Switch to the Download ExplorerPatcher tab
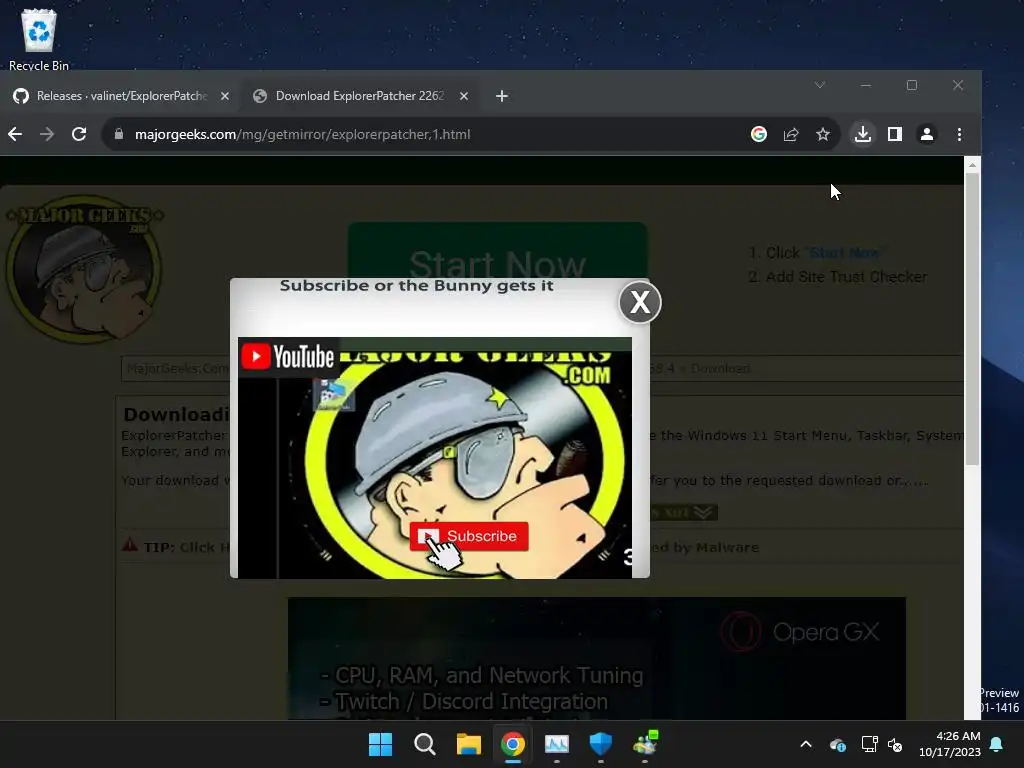The image size is (1024, 768). tap(359, 96)
